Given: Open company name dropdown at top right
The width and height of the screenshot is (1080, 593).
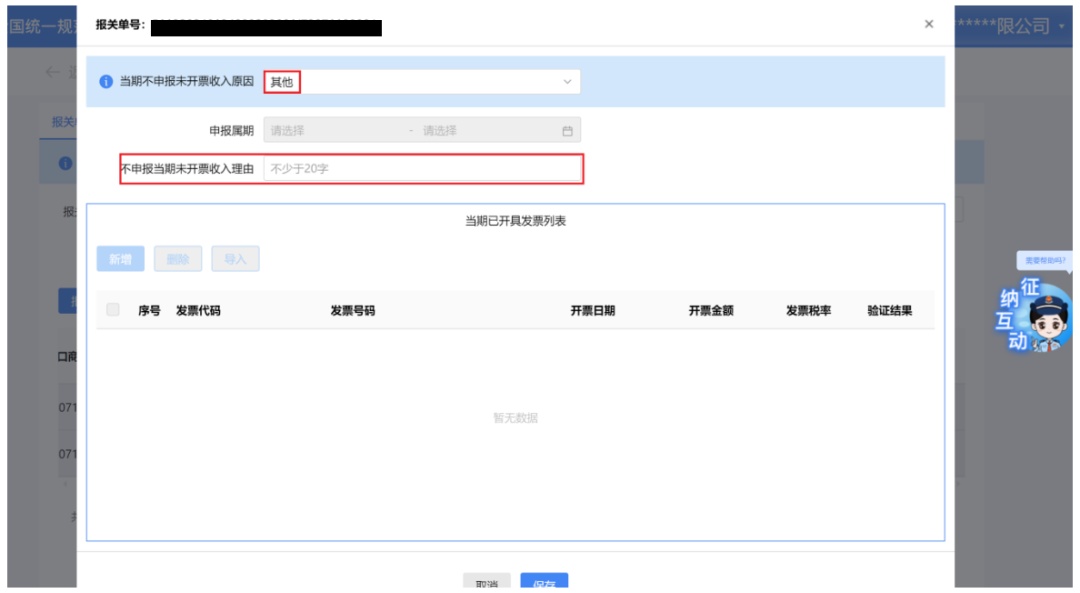Looking at the screenshot, I should click(x=1061, y=27).
